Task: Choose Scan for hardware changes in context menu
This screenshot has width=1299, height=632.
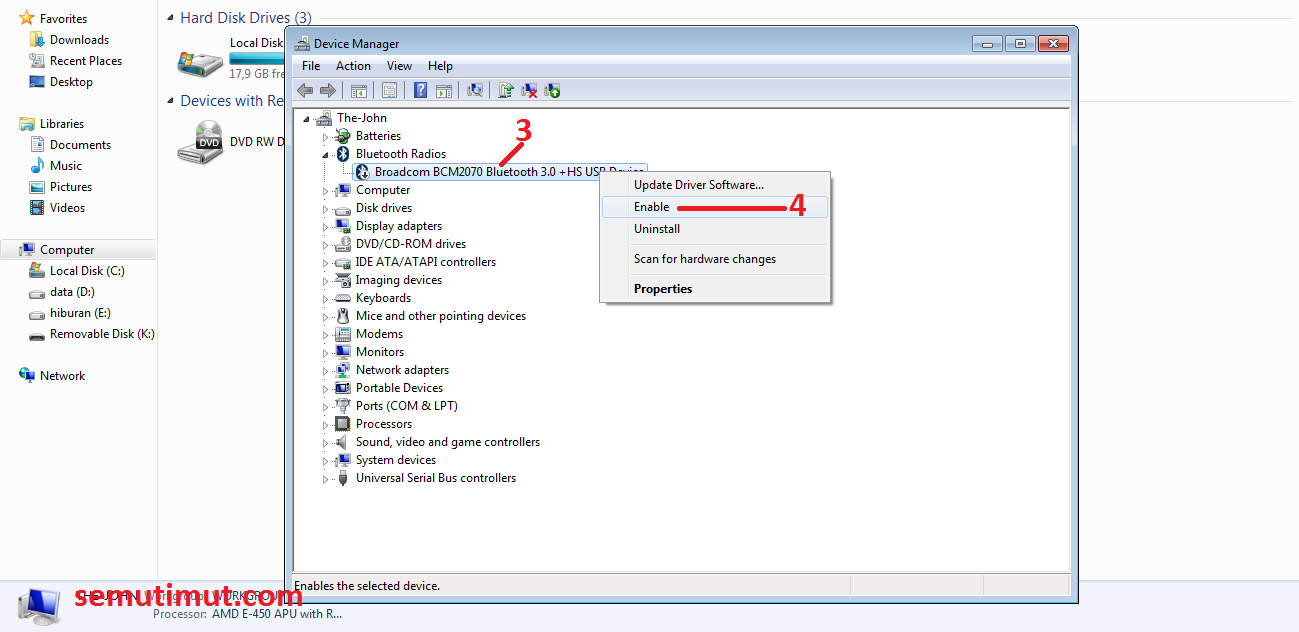Action: [x=715, y=259]
